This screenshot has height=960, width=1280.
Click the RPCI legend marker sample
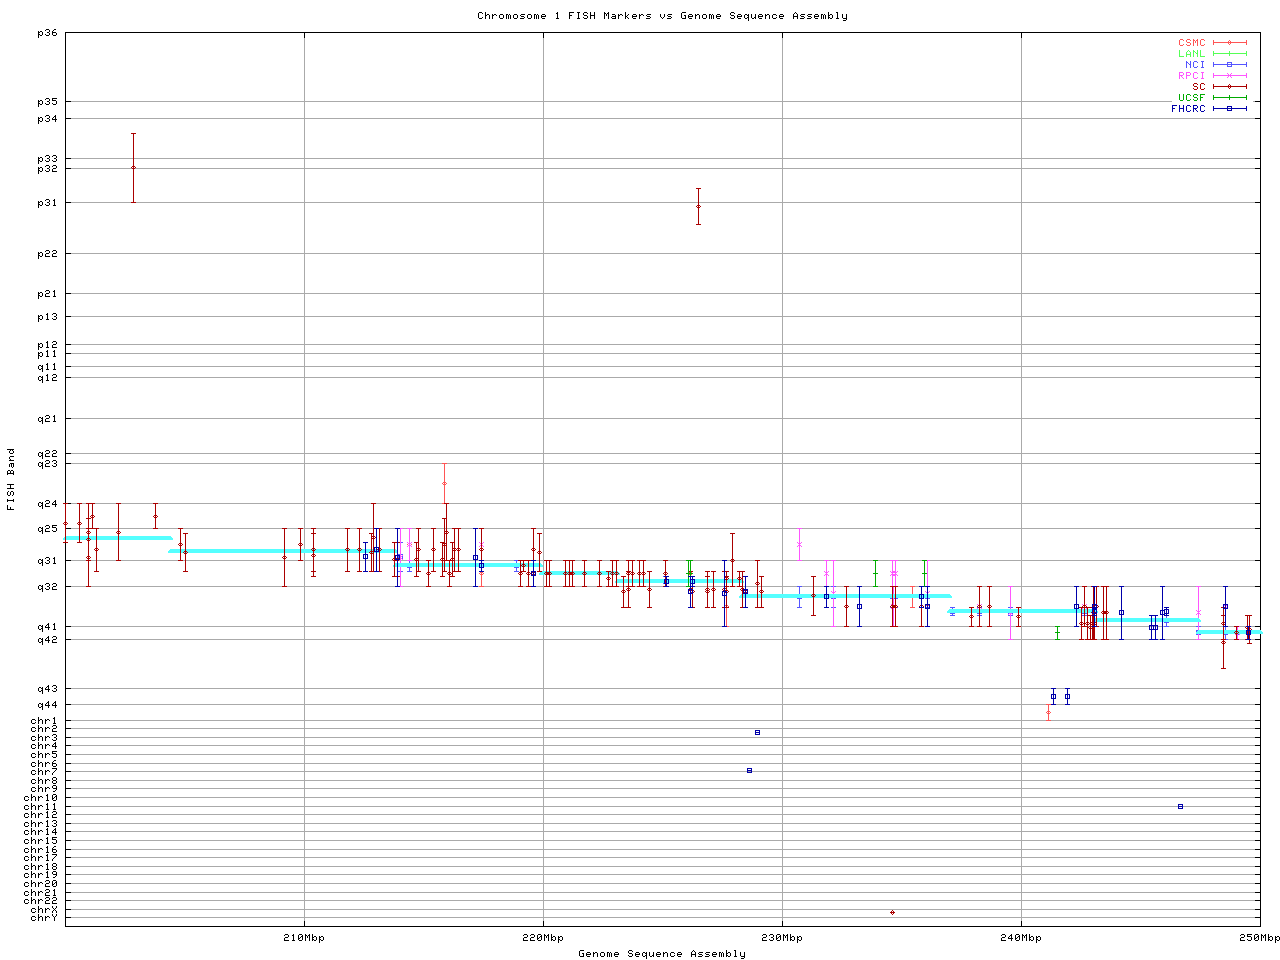[1229, 76]
